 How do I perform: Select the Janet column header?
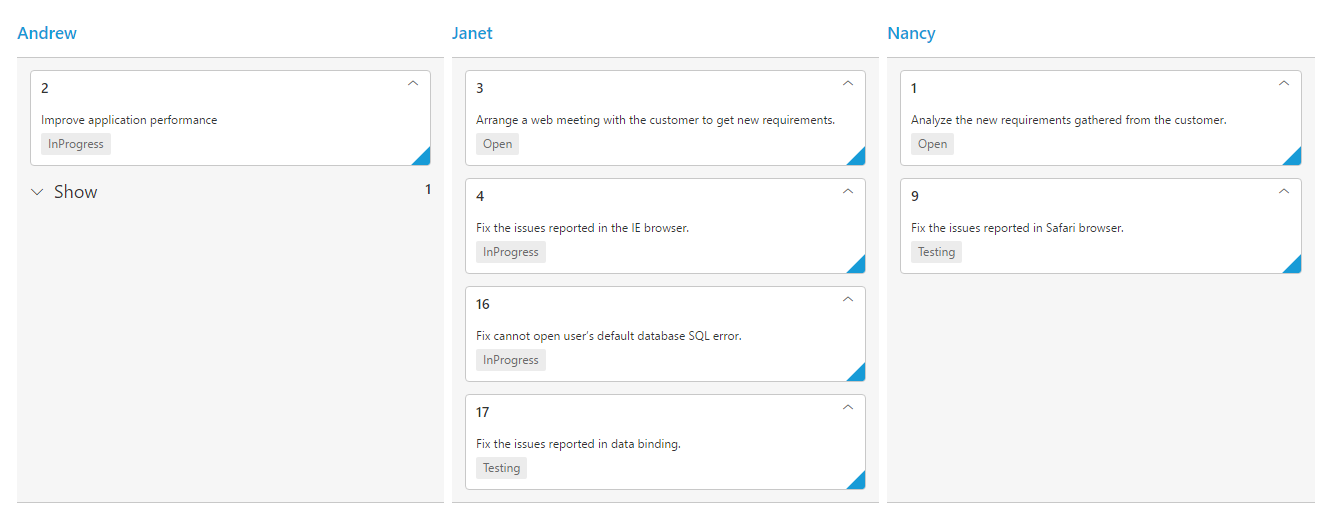[472, 33]
